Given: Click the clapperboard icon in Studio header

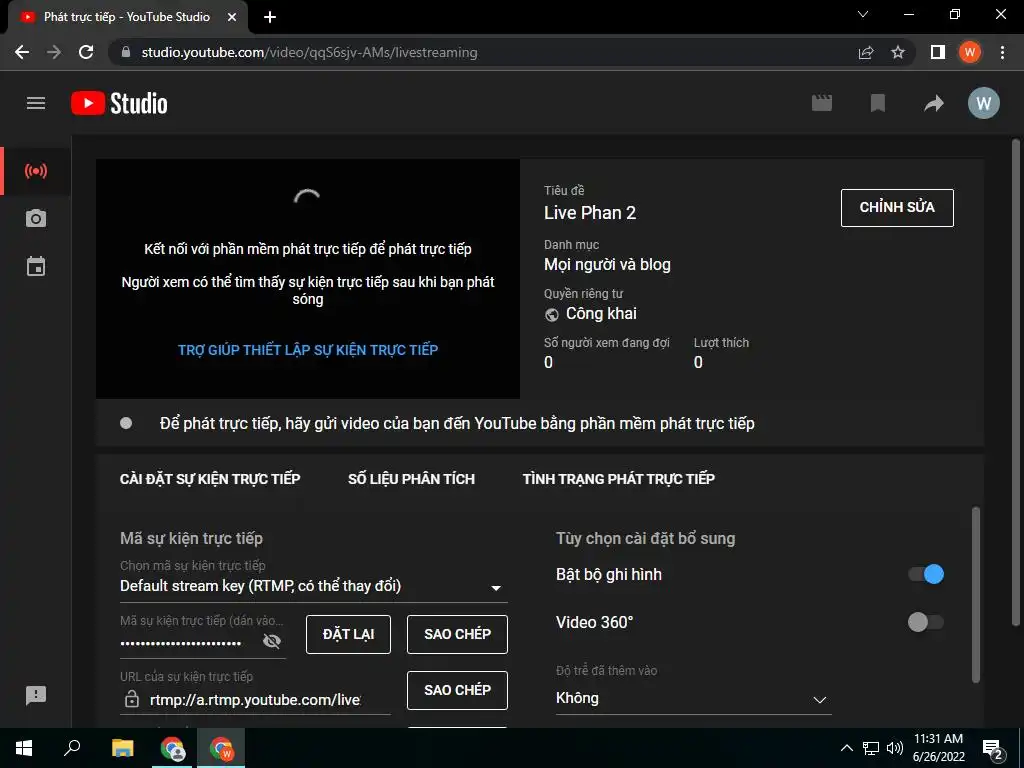Looking at the screenshot, I should [822, 103].
